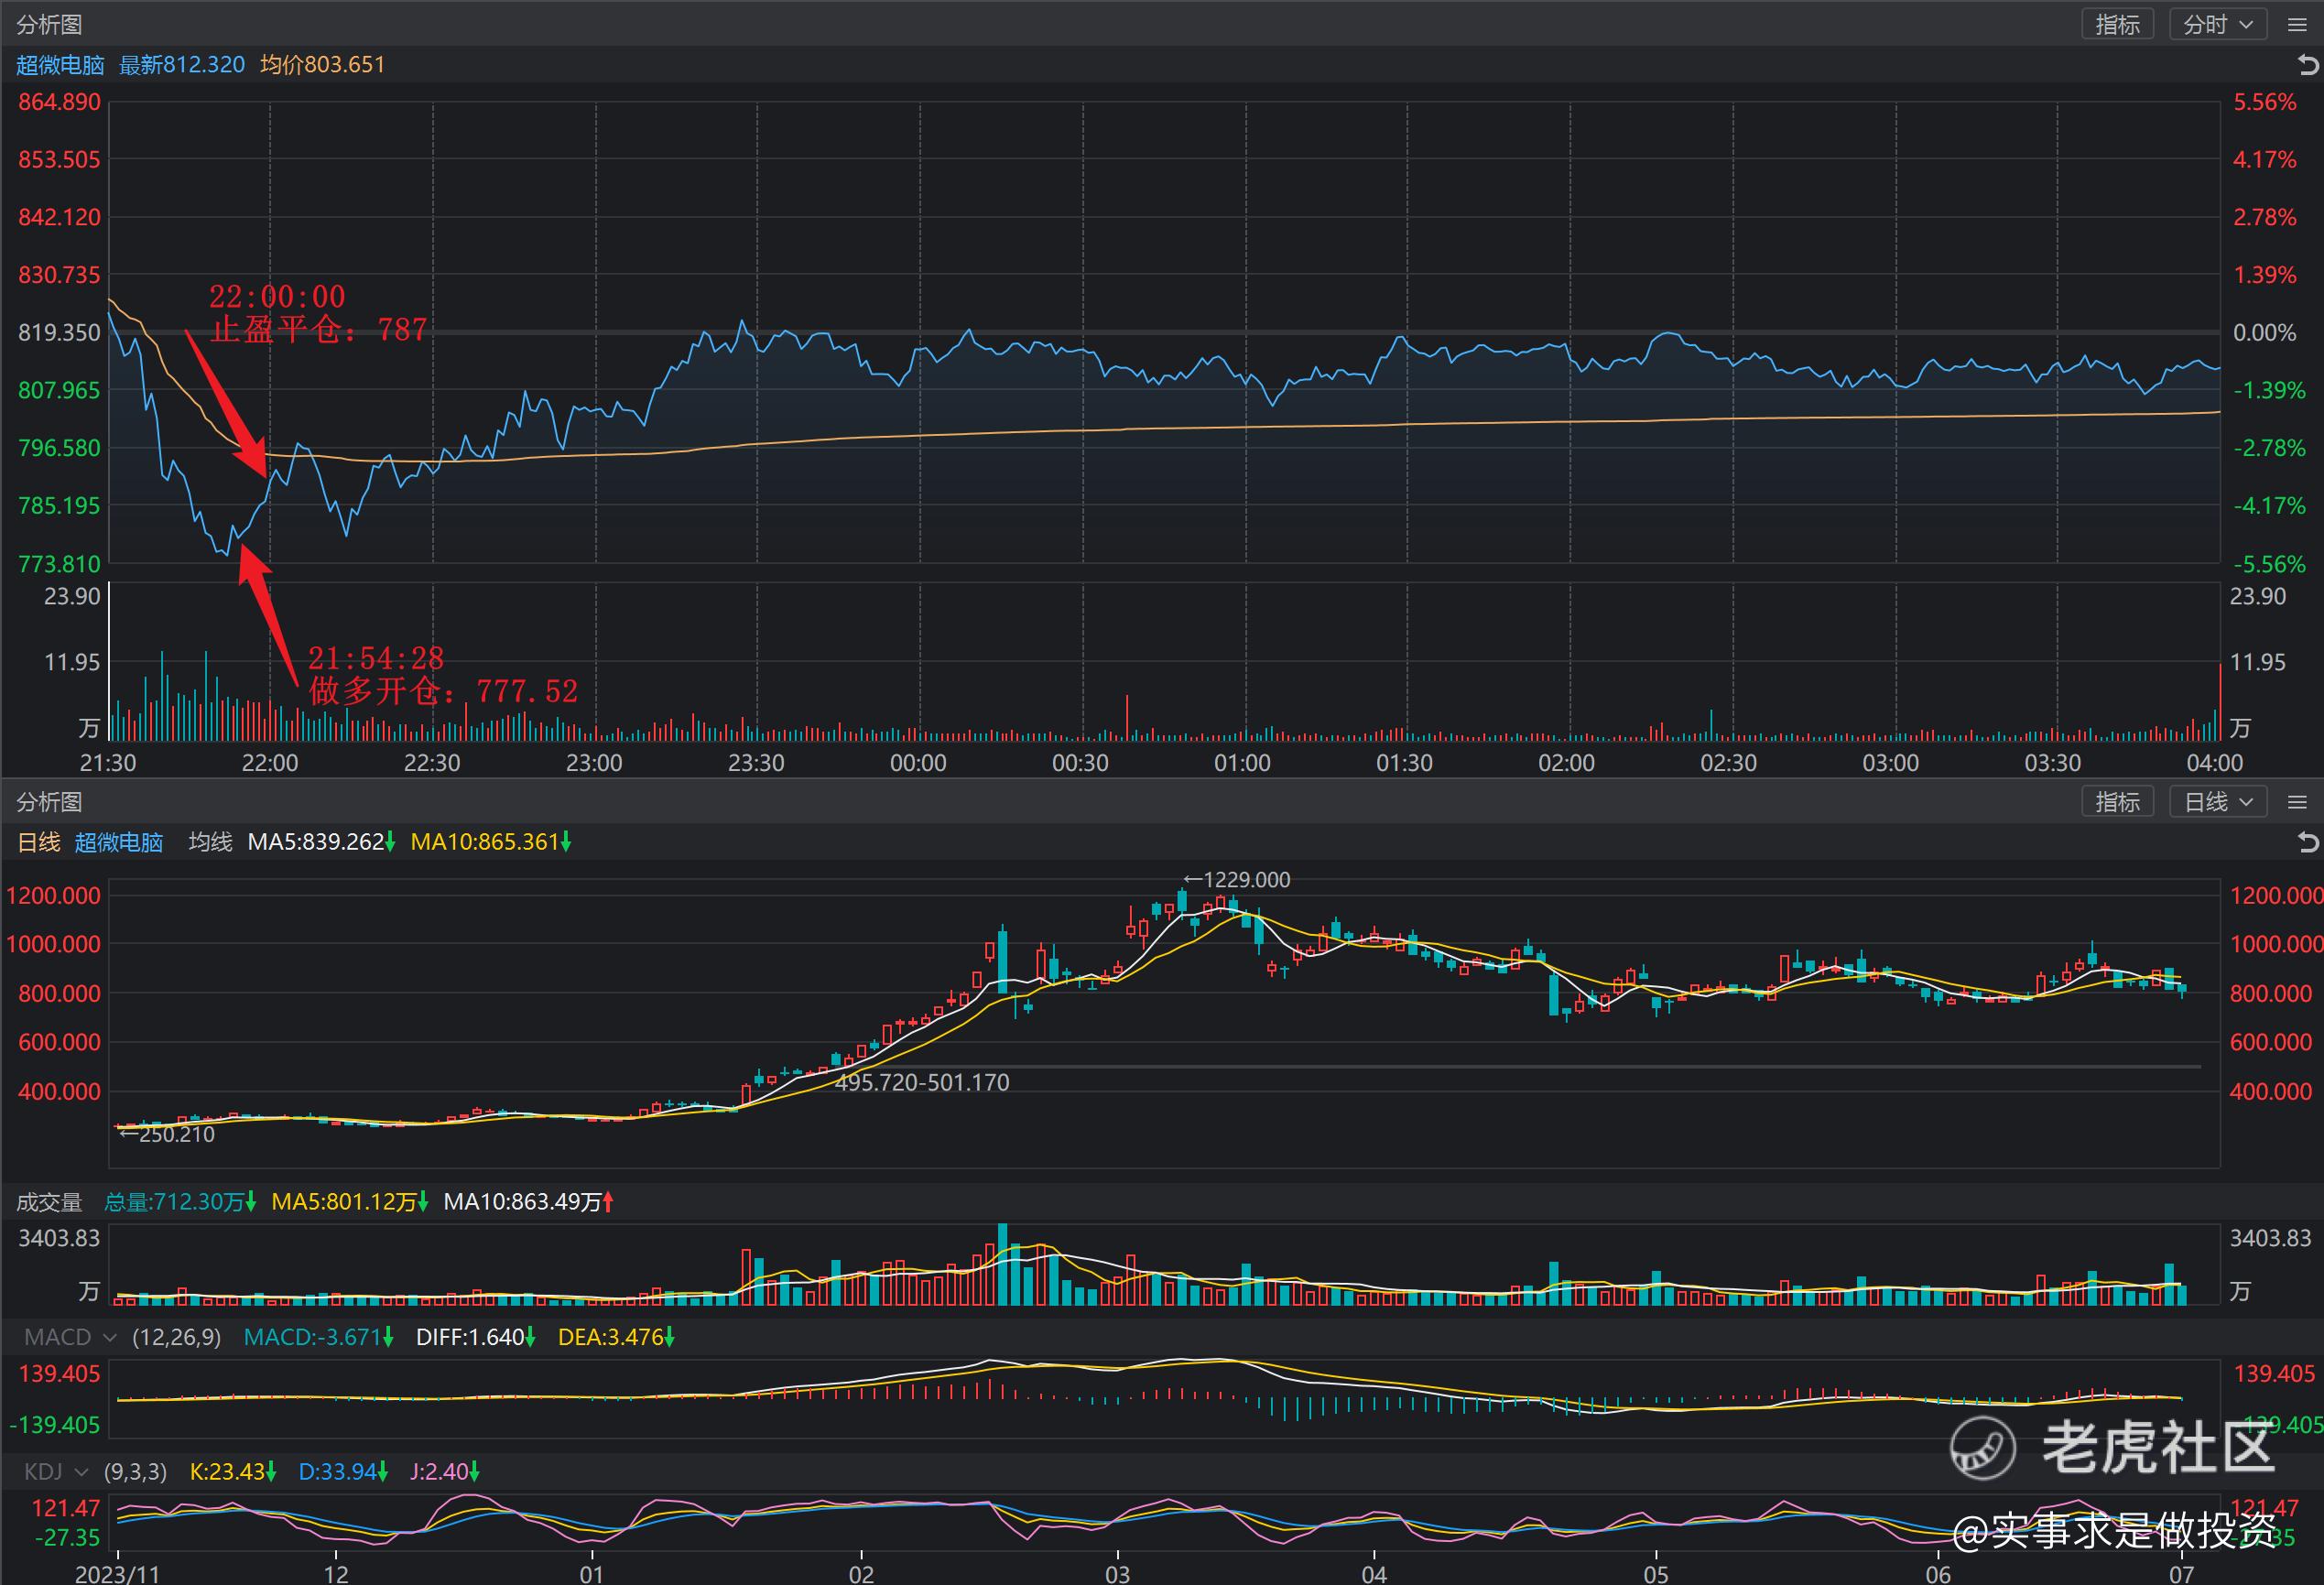Screen dimensions: 2324x1585
Task: Click the 250.210 low price marker
Action: [x=166, y=1134]
